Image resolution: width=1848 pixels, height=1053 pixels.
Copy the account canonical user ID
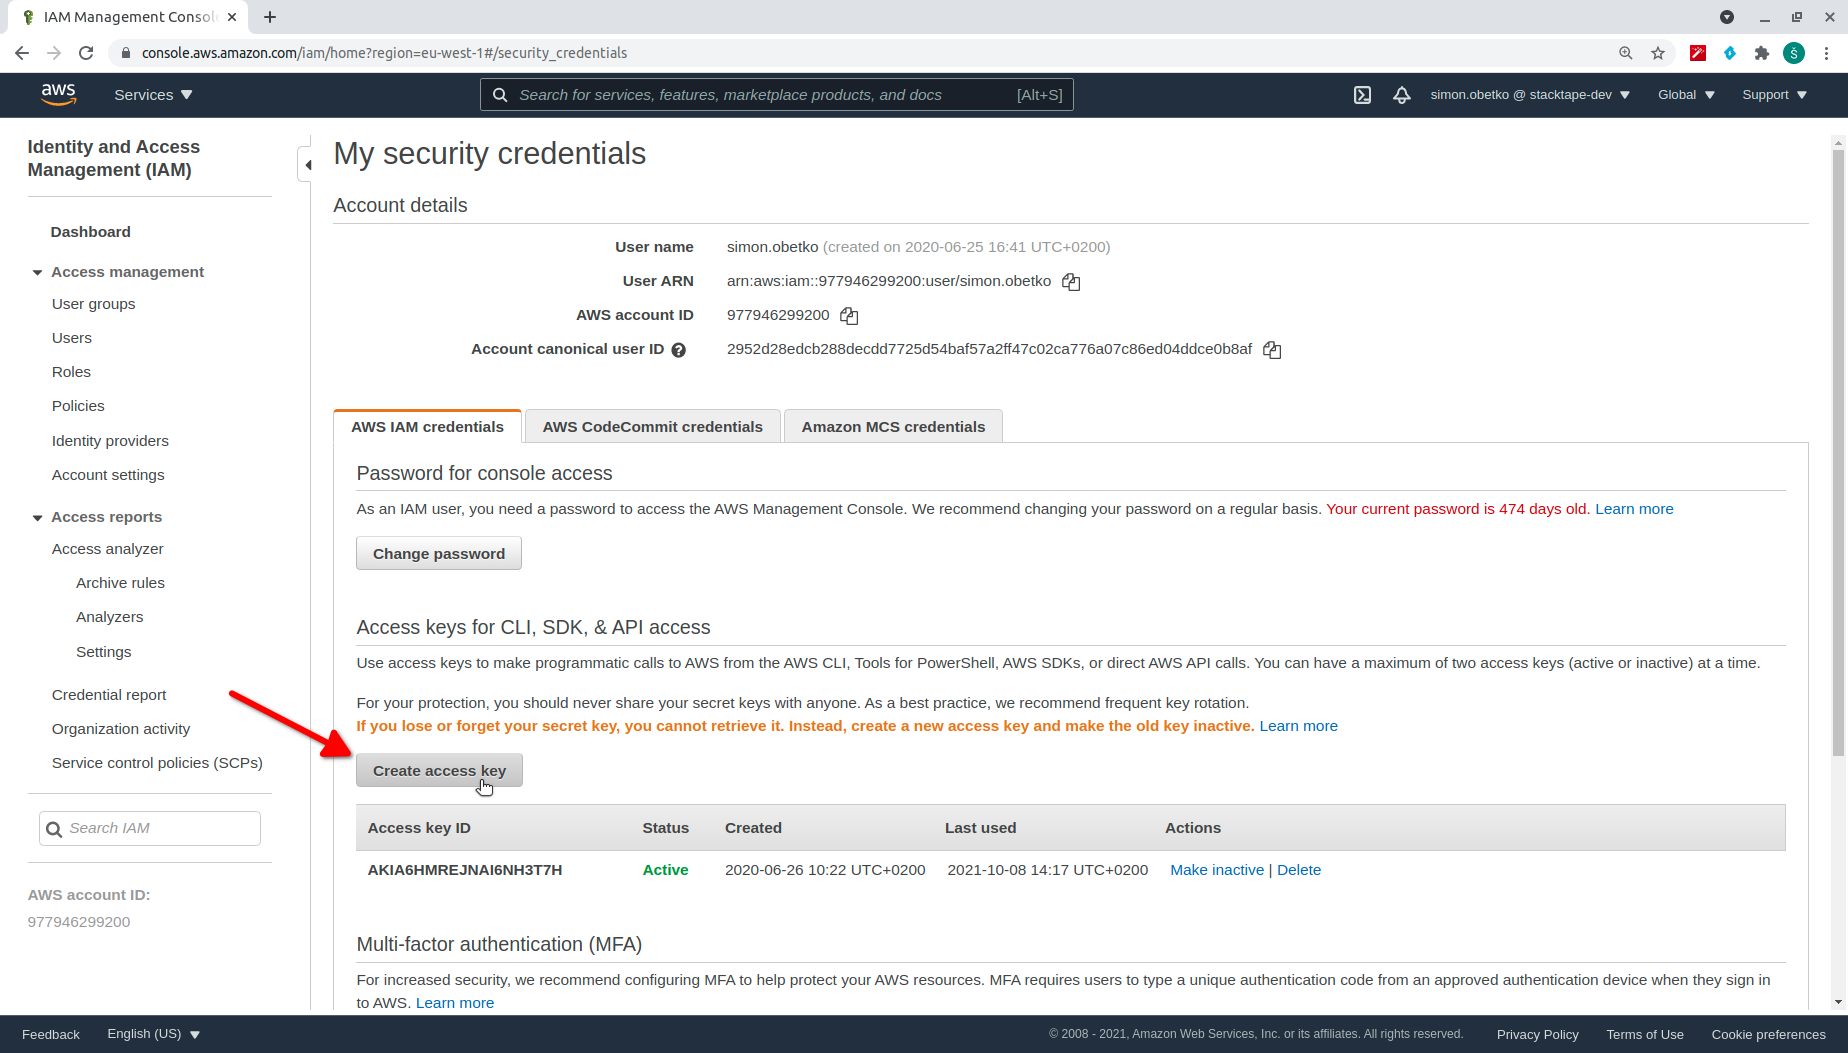tap(1272, 350)
